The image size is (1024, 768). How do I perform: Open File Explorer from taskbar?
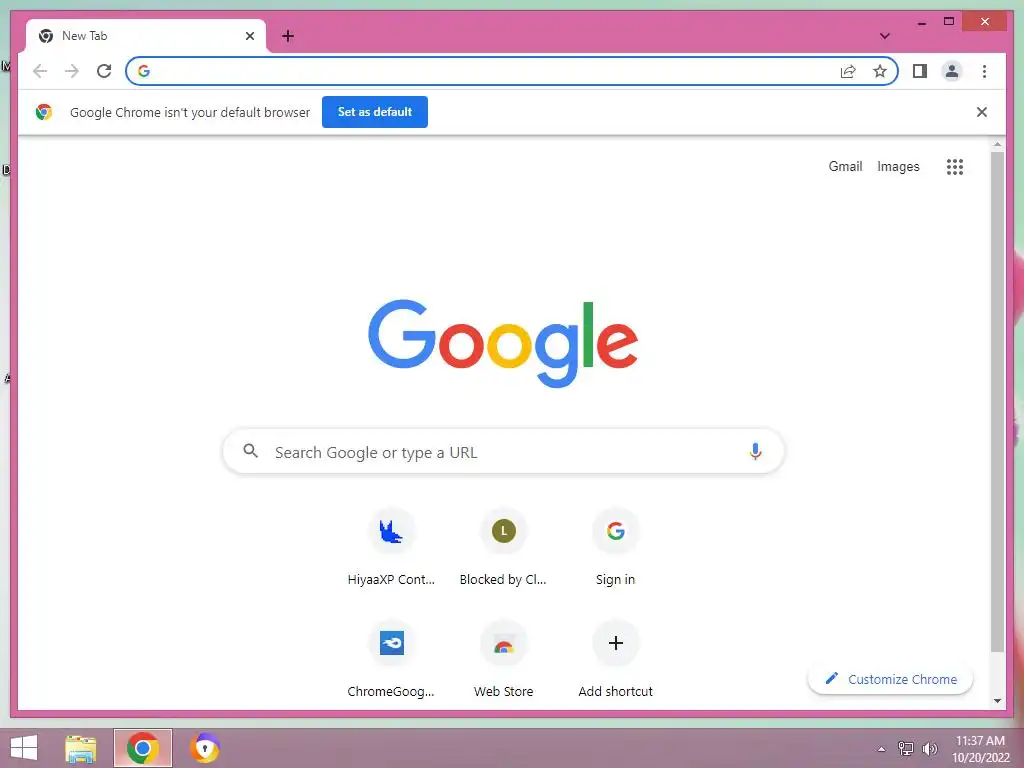[81, 748]
